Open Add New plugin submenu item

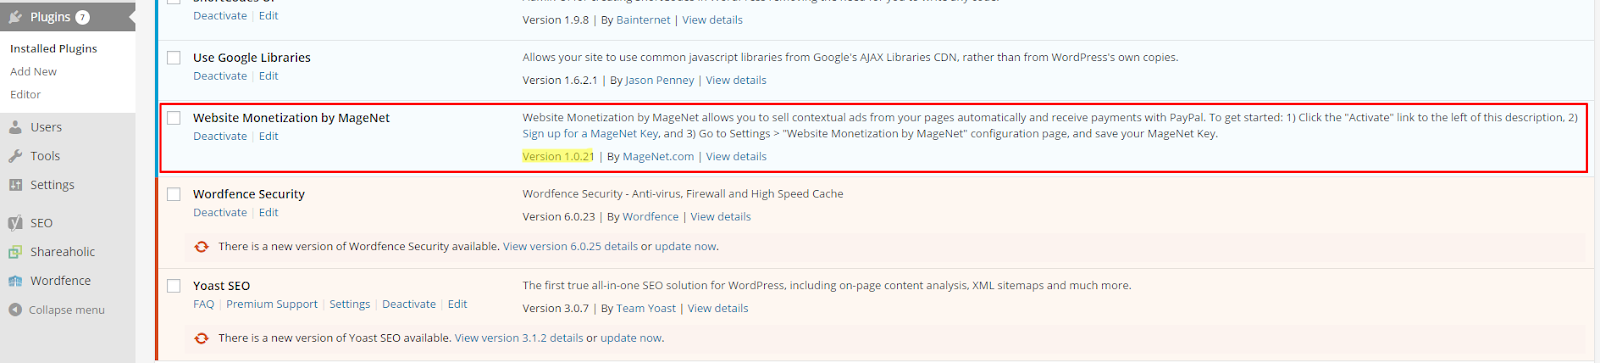point(33,72)
